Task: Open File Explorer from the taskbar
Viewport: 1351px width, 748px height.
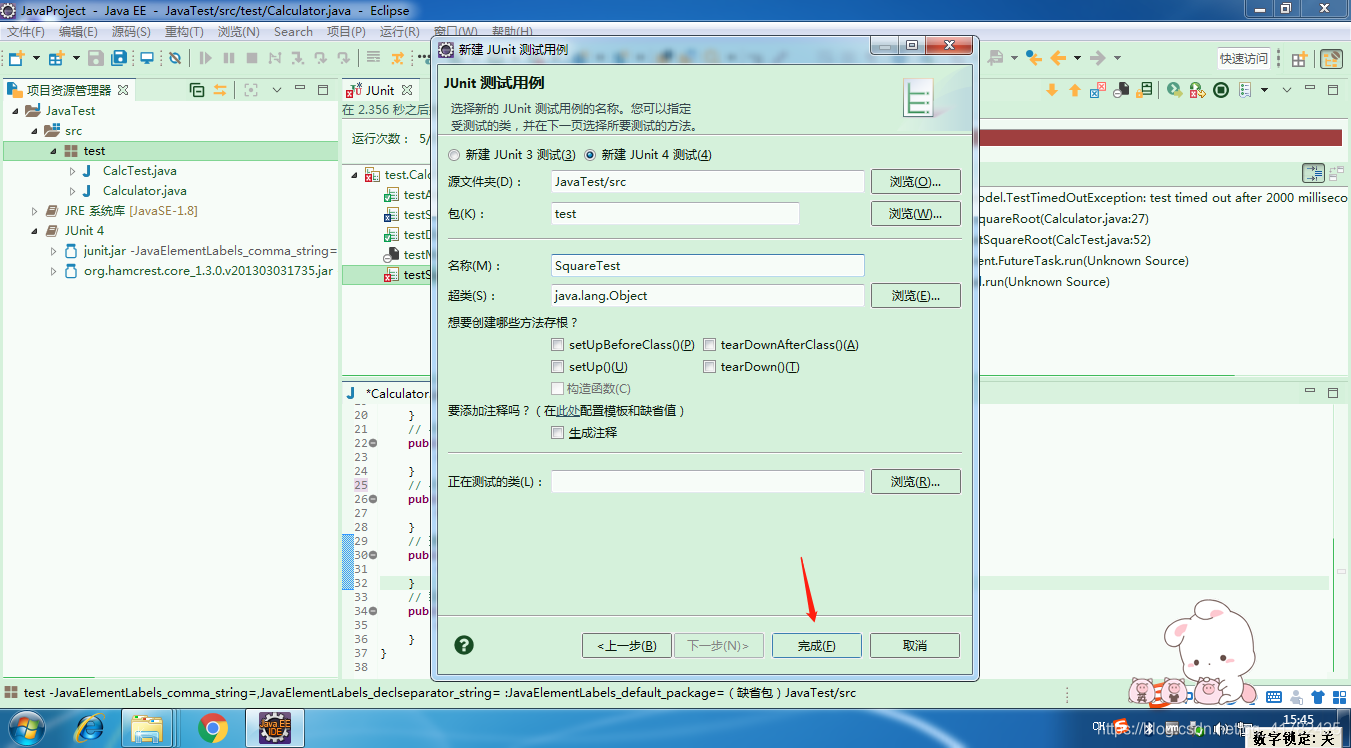Action: 148,728
